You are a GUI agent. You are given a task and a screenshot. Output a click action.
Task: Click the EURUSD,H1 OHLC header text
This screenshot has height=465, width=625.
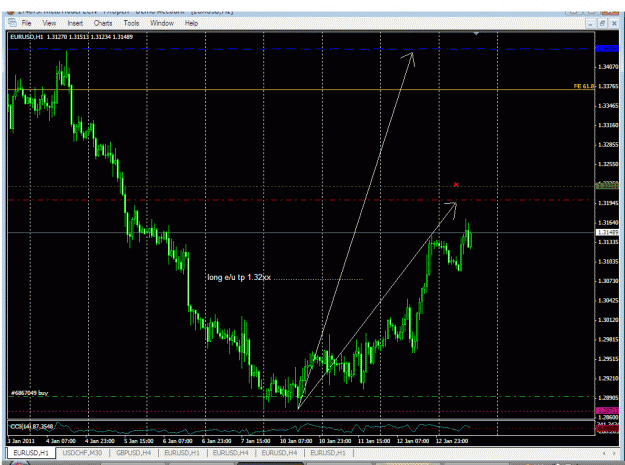tap(71, 37)
